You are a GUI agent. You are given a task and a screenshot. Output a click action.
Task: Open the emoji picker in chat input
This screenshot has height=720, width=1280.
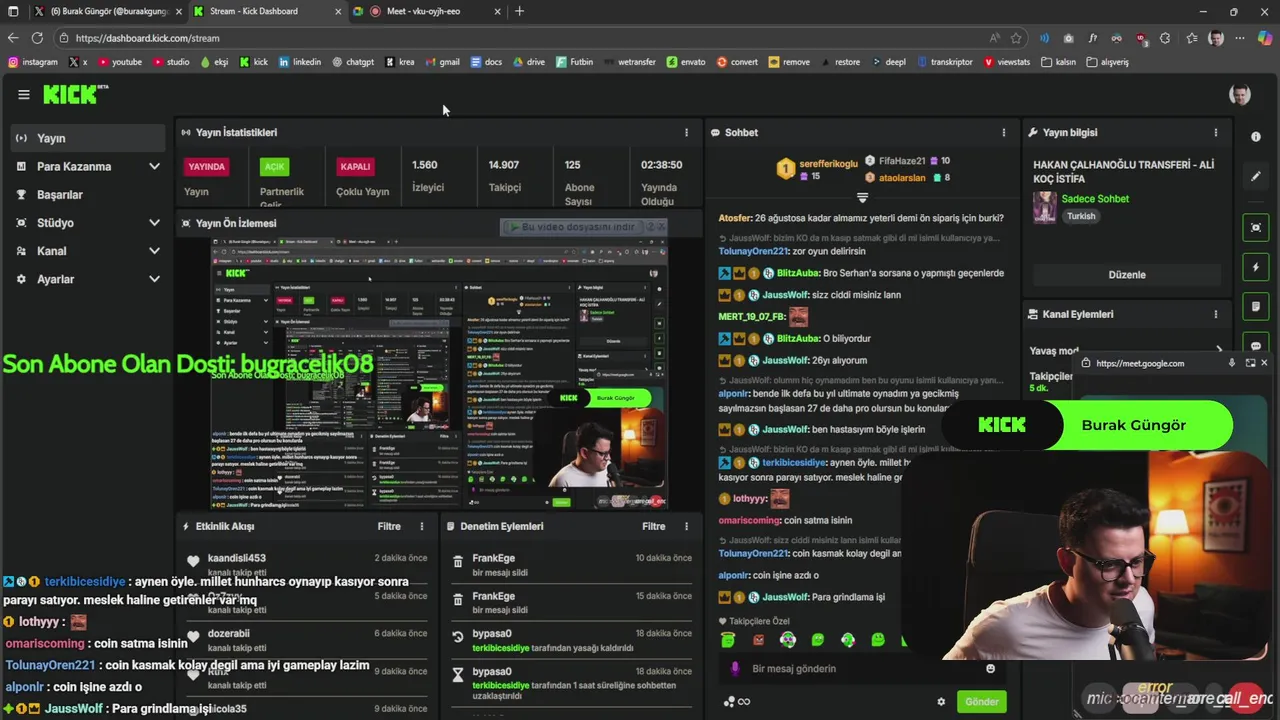pos(991,668)
